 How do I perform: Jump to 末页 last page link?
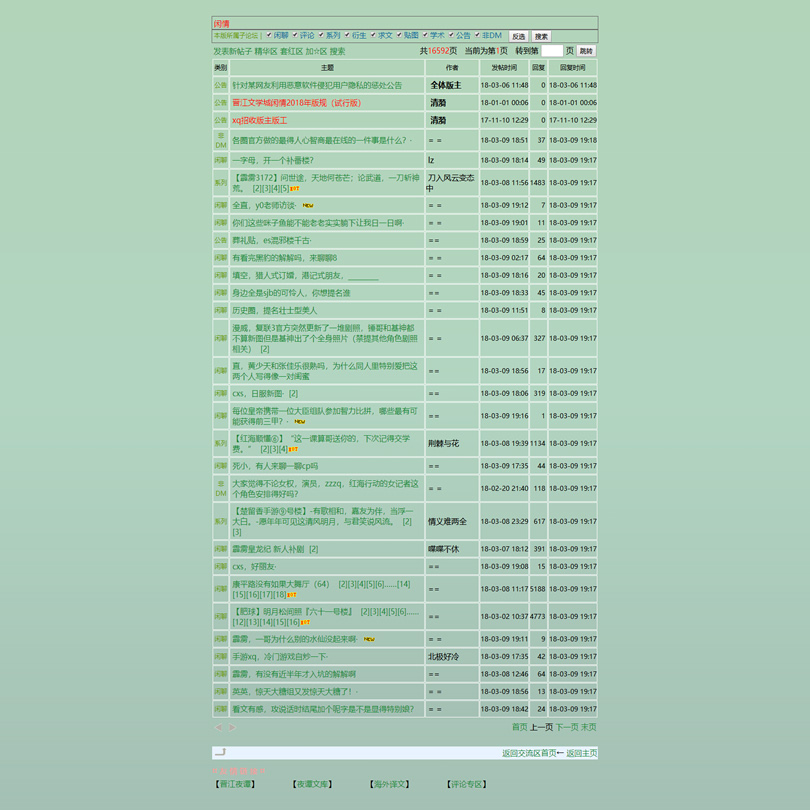point(588,727)
